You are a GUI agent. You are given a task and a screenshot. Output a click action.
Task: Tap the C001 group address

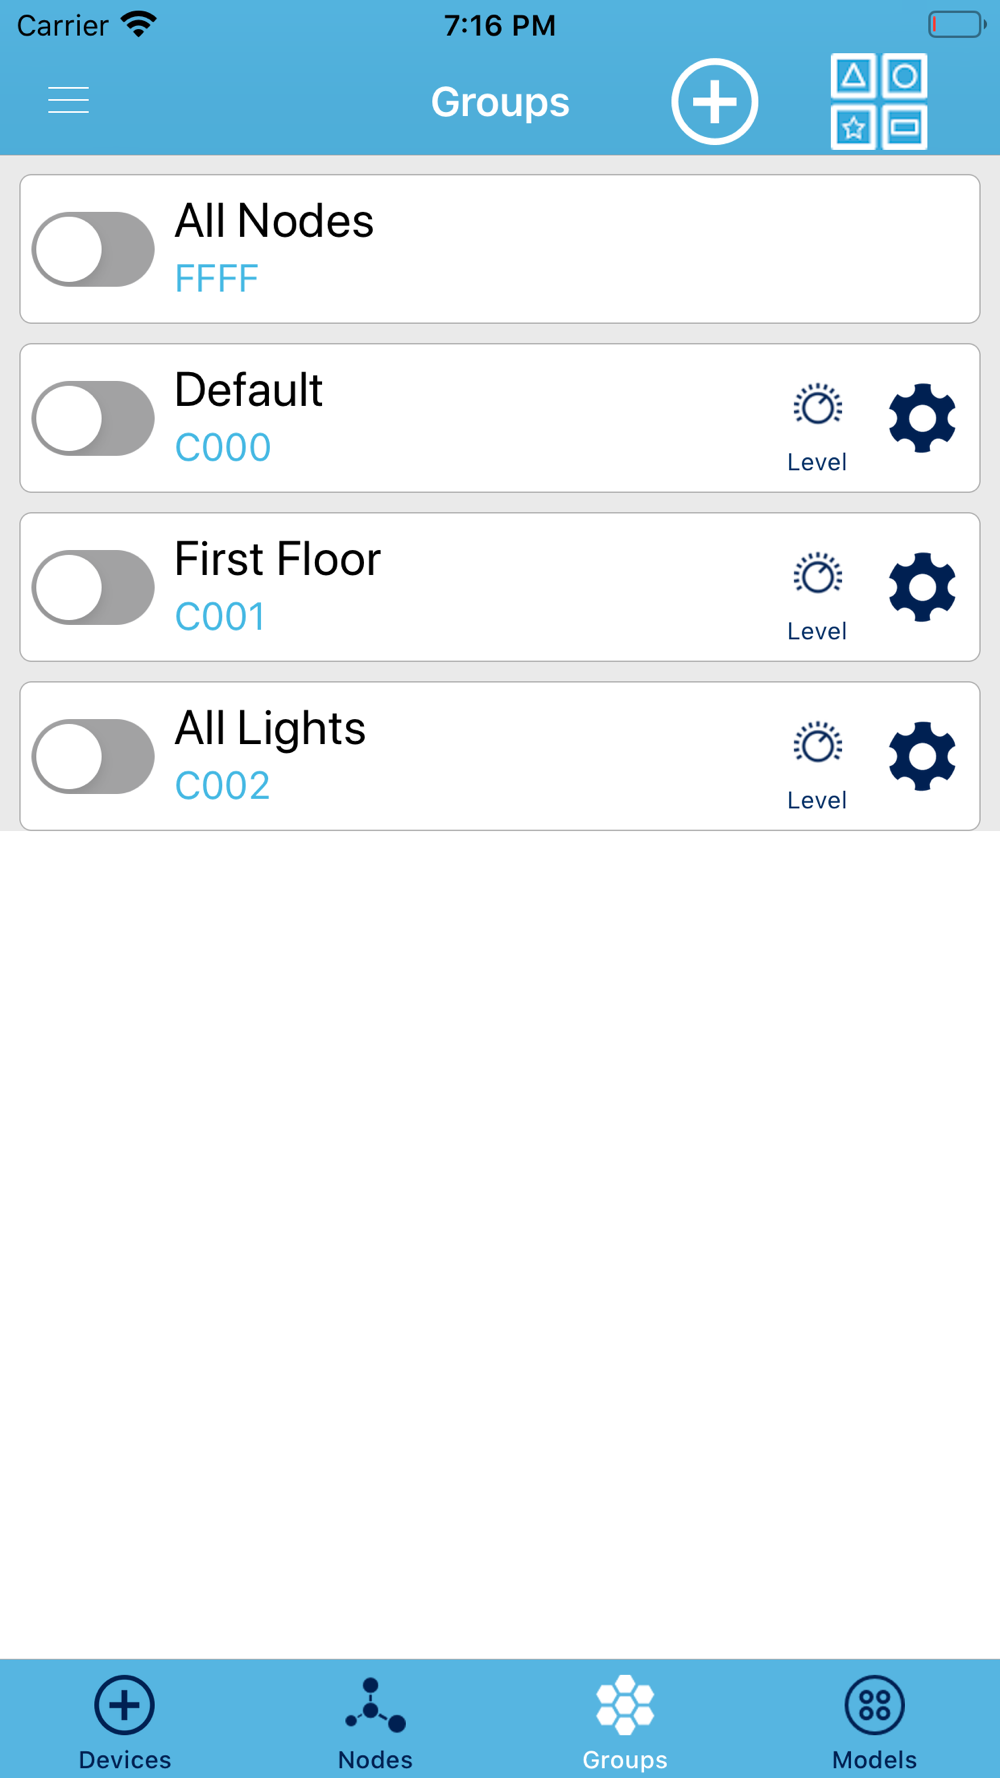pos(220,617)
